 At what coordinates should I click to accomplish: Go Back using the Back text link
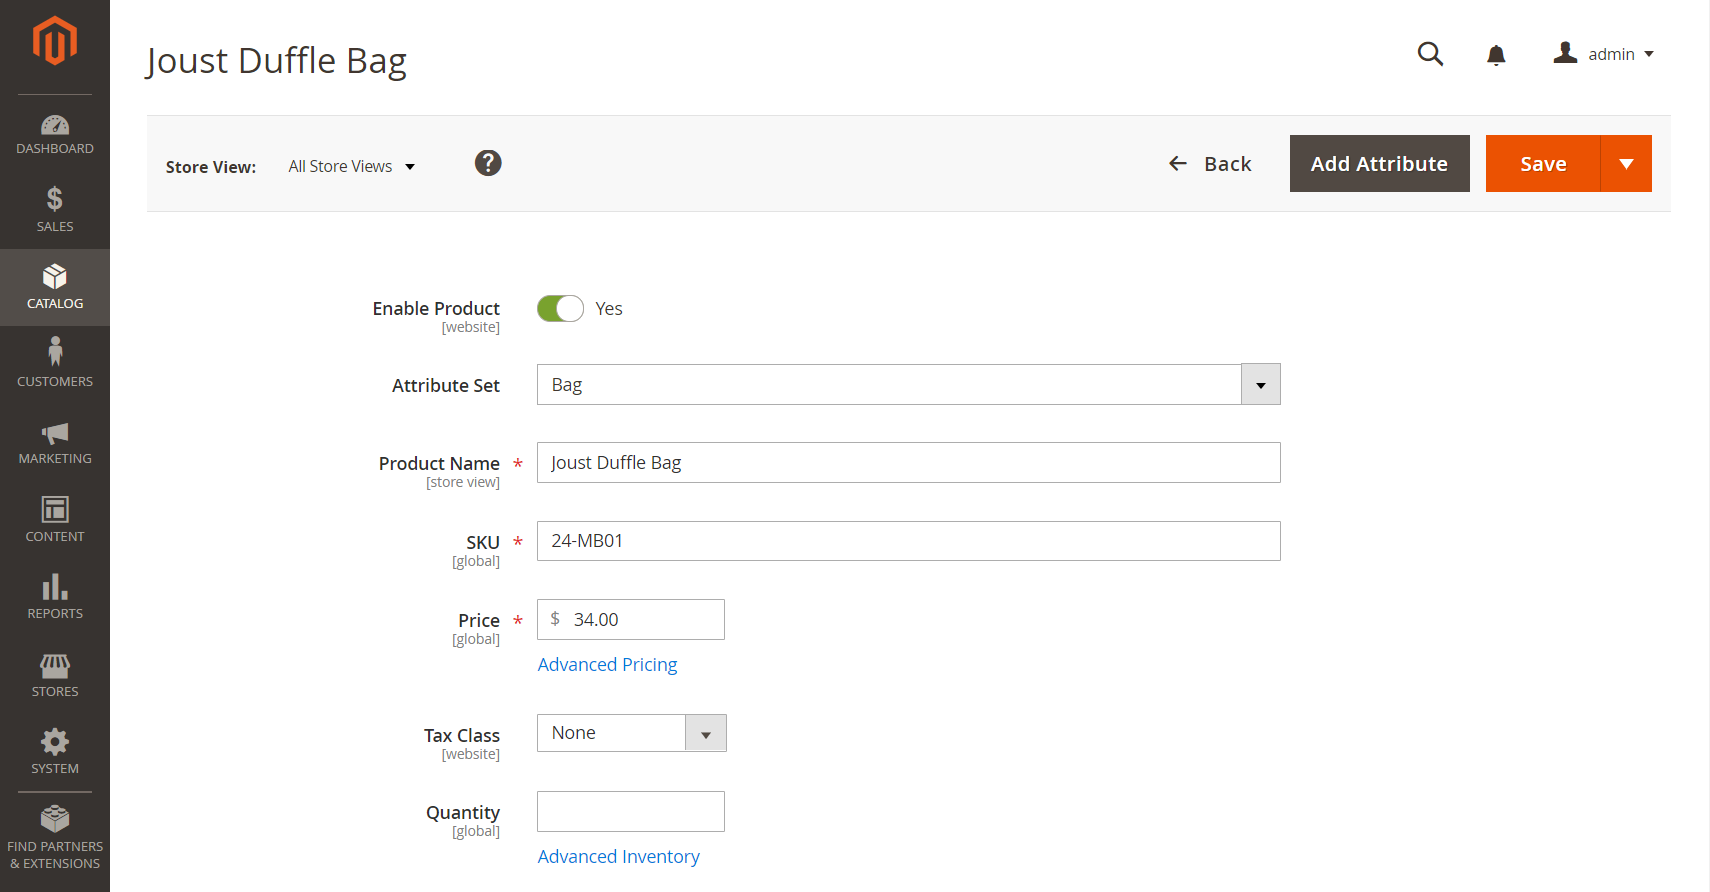[1228, 163]
